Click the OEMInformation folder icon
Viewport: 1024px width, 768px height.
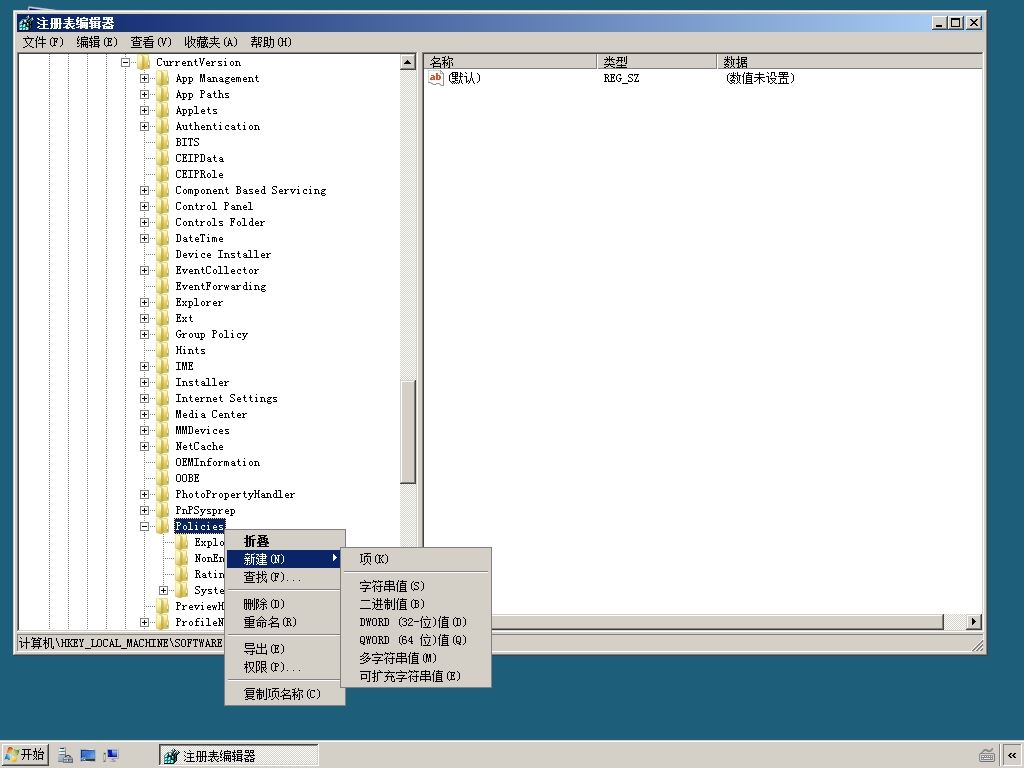tap(163, 462)
